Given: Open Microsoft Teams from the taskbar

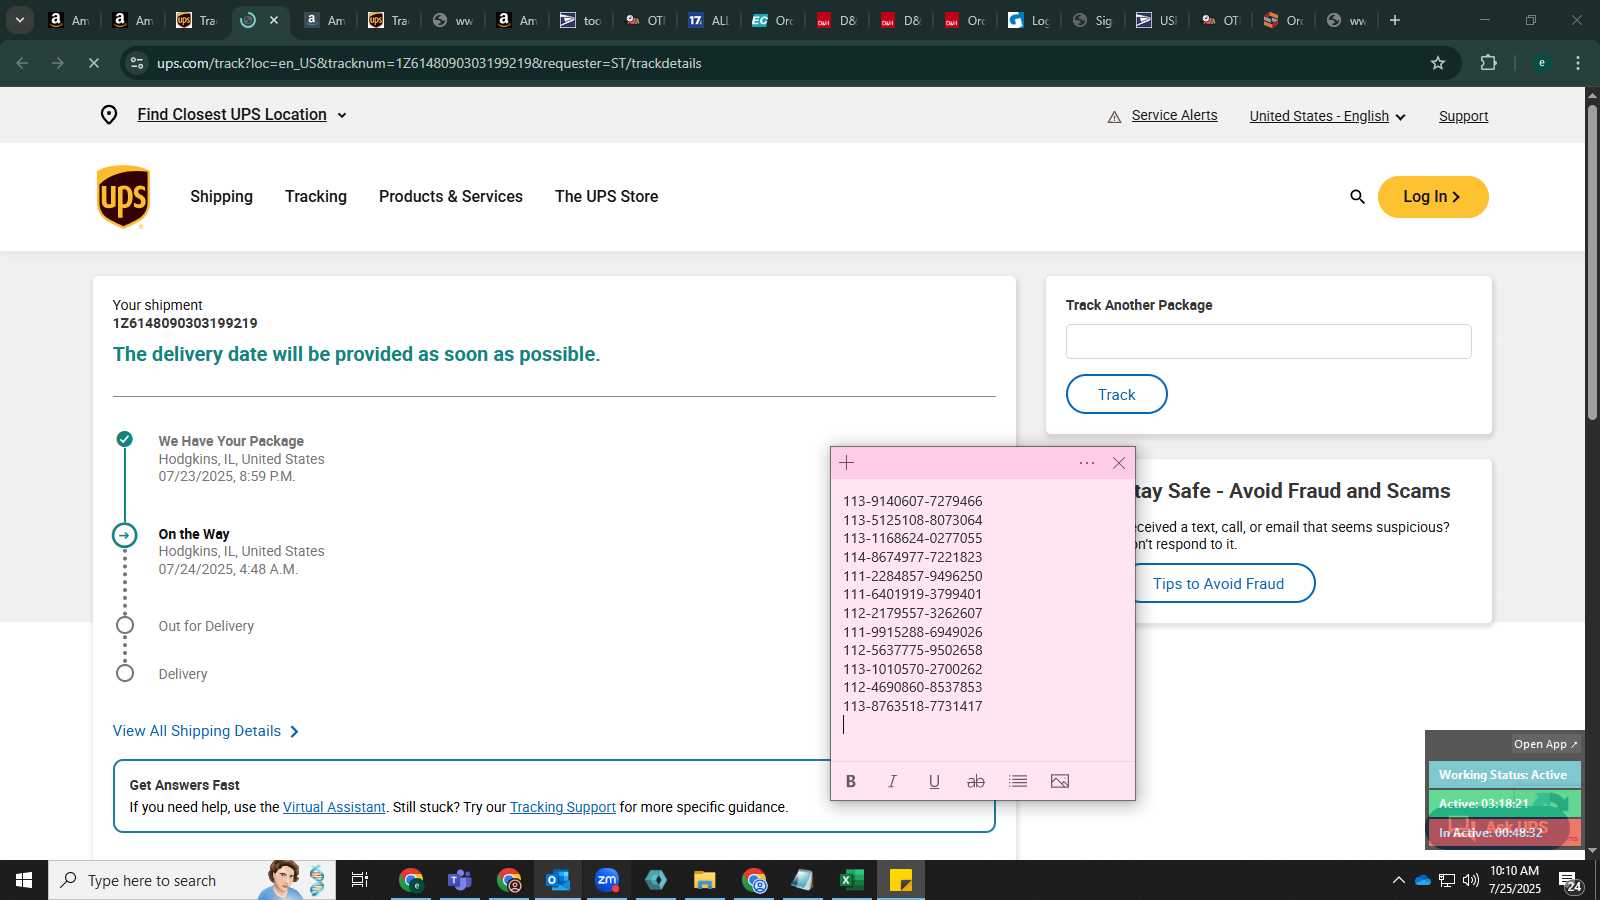Looking at the screenshot, I should [x=460, y=880].
